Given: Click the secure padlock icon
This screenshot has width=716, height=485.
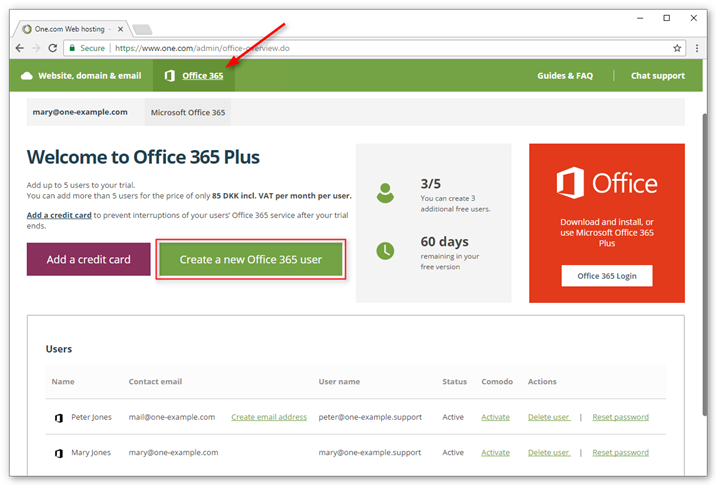Looking at the screenshot, I should [72, 48].
